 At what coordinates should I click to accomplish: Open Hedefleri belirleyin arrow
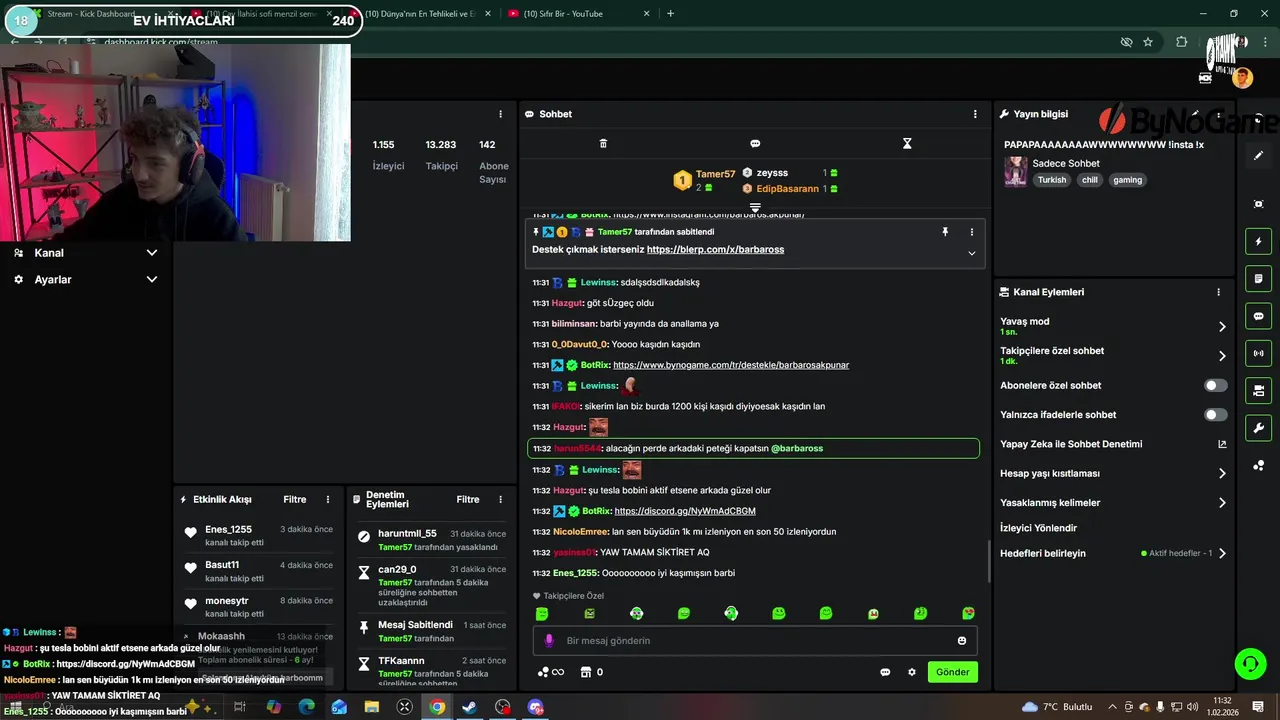point(1222,553)
